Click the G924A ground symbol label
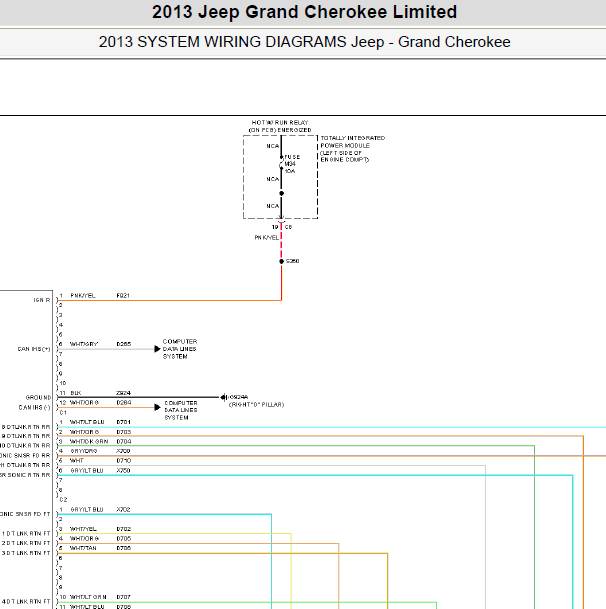The height and width of the screenshot is (609, 606). 239,397
